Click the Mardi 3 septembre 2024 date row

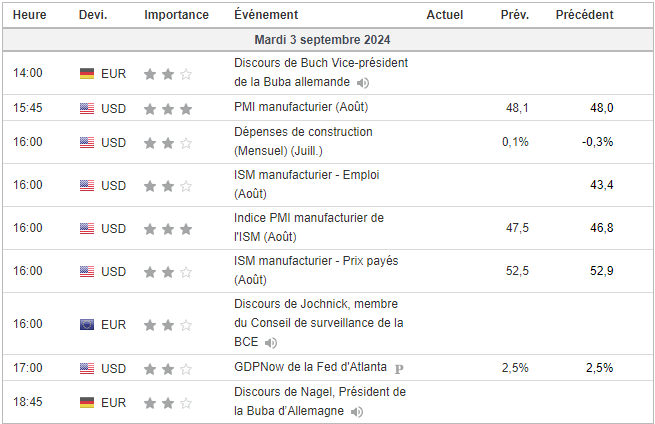pyautogui.click(x=322, y=40)
